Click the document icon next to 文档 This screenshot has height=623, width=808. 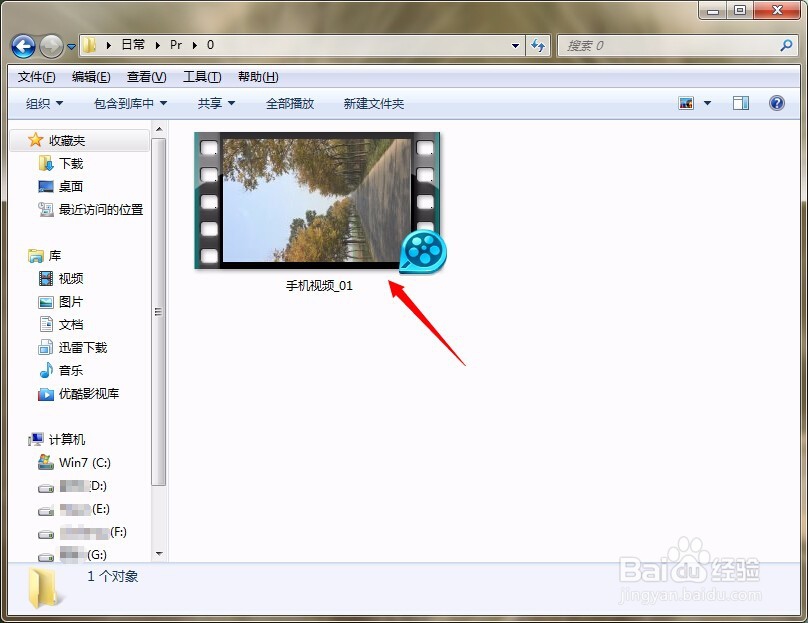[46, 324]
